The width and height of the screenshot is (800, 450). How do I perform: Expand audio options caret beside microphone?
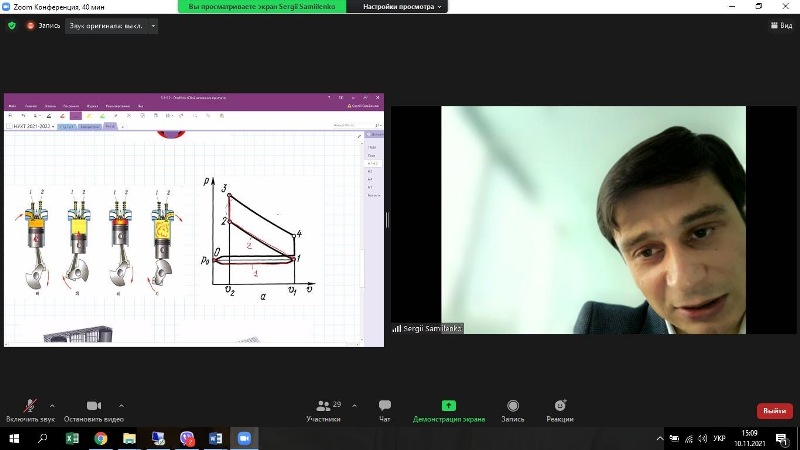tap(52, 406)
